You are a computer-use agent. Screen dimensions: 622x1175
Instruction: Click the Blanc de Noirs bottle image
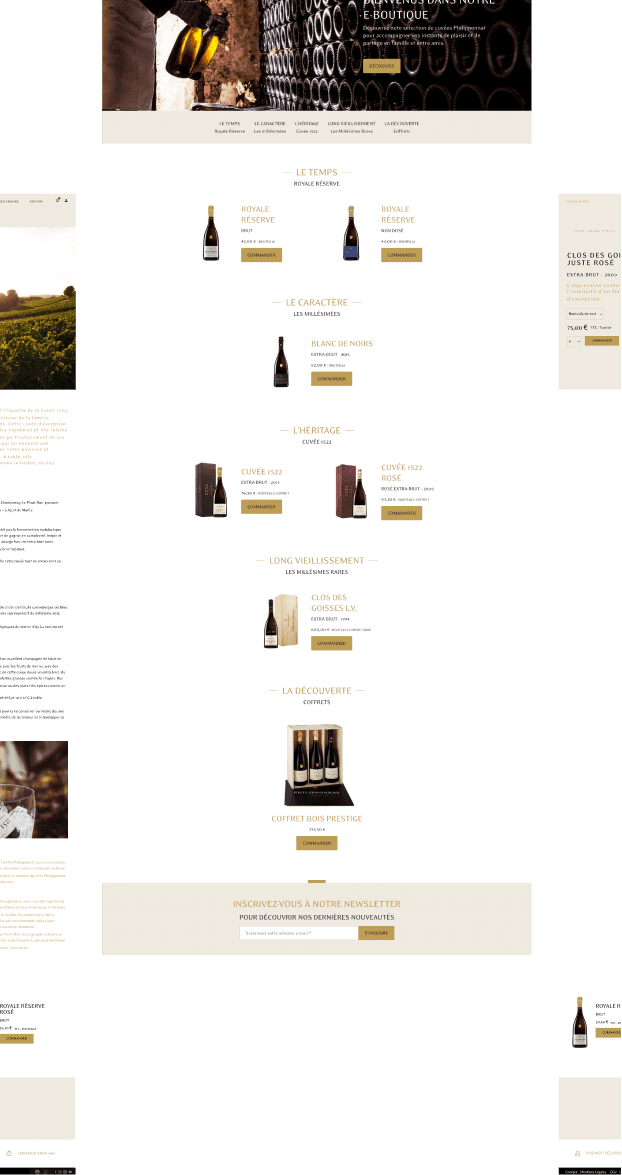click(x=281, y=362)
